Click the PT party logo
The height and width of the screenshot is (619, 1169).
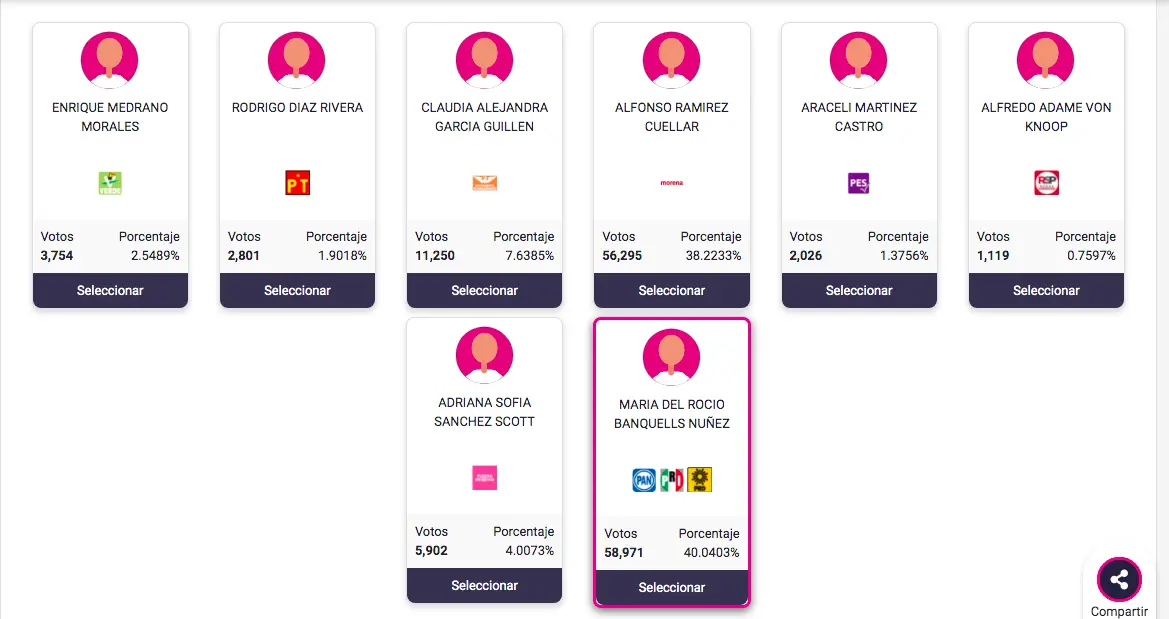(x=297, y=183)
